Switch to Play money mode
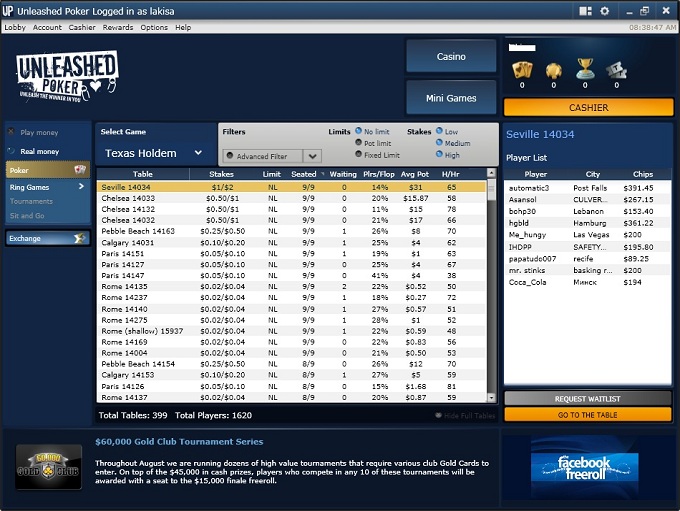 [39, 132]
